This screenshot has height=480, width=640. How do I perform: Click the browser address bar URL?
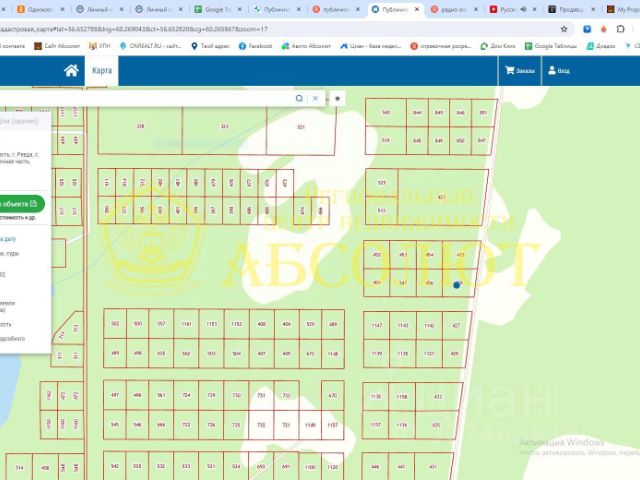(x=133, y=29)
